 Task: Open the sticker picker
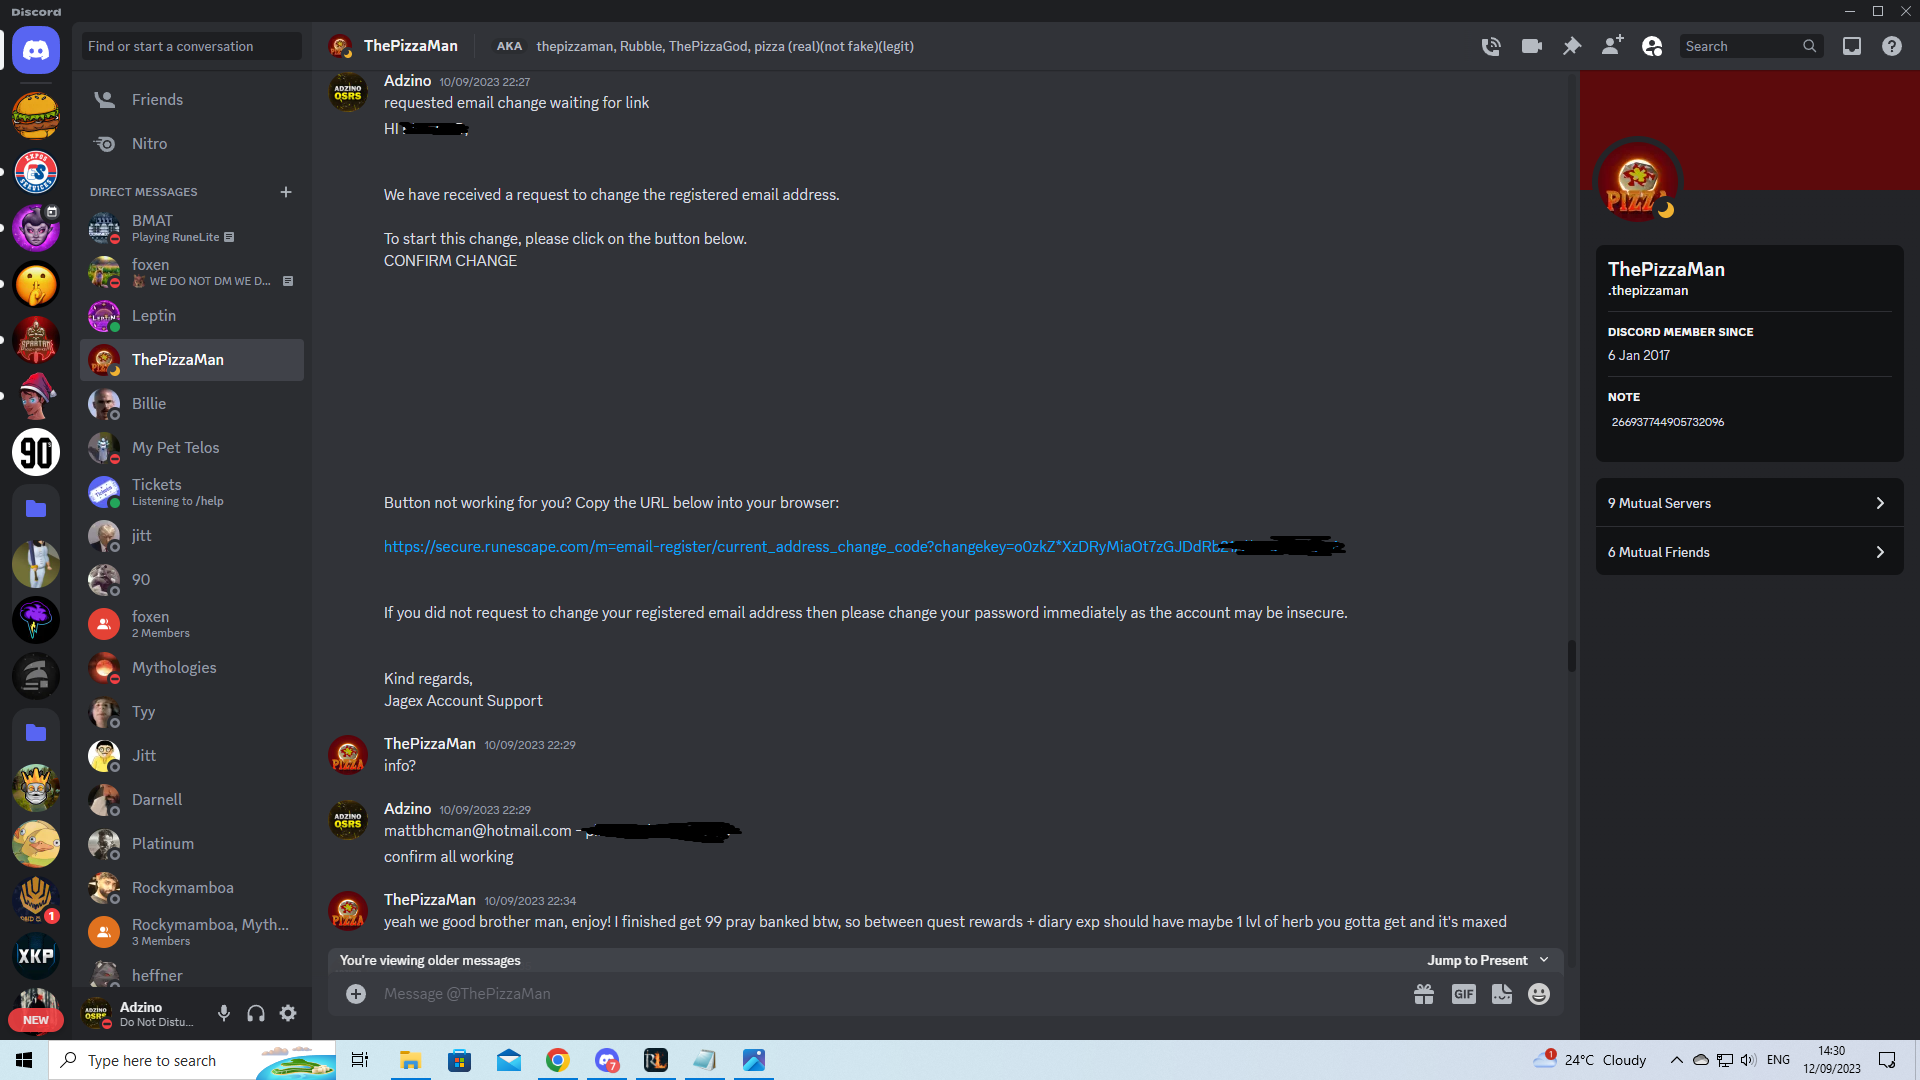1502,994
